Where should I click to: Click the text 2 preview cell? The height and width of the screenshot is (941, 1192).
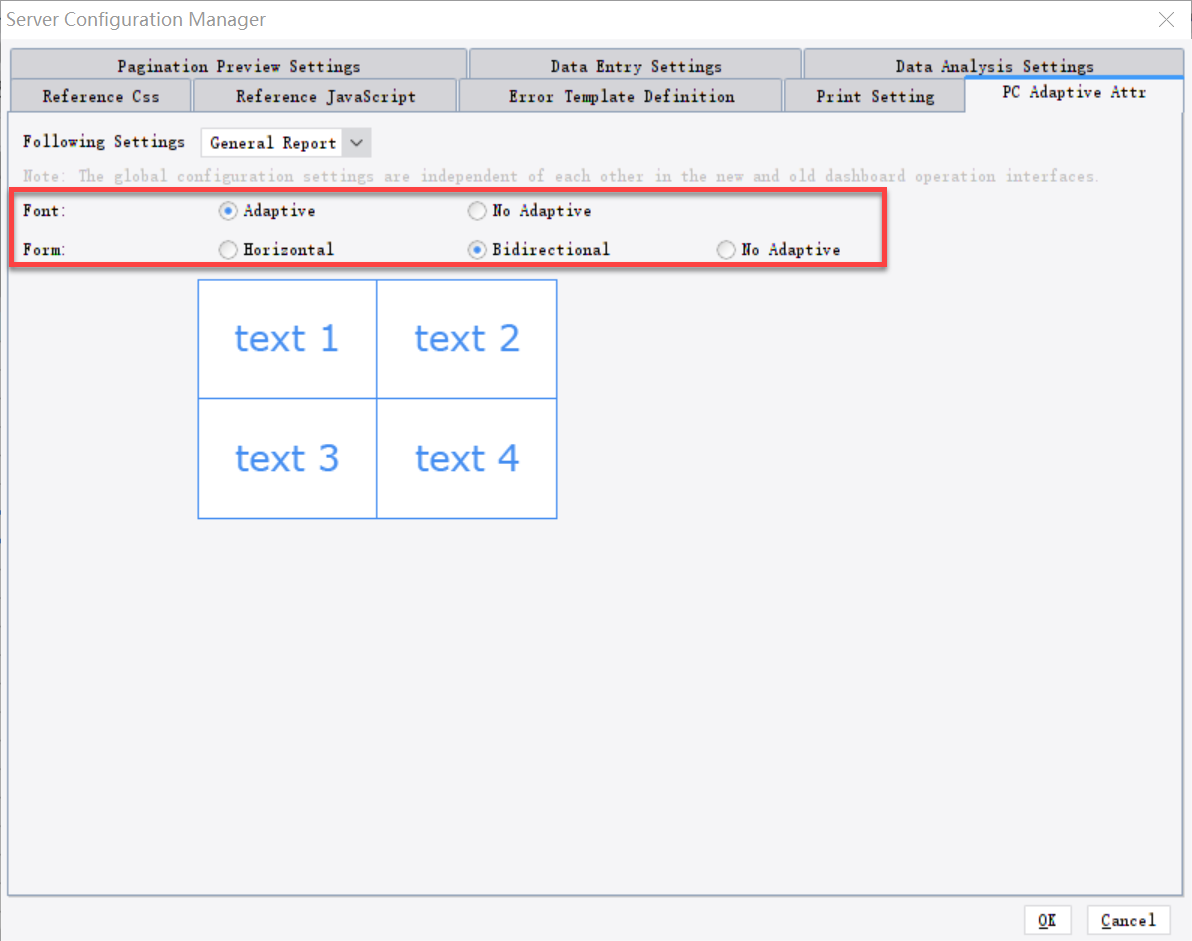(467, 339)
